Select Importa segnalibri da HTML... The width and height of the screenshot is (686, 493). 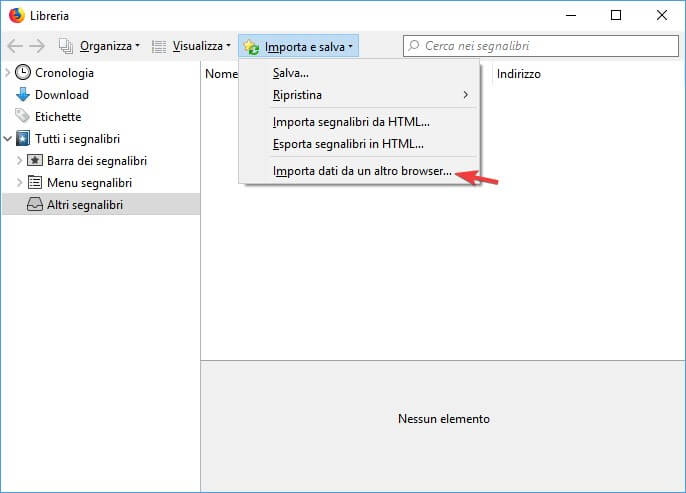coord(359,122)
